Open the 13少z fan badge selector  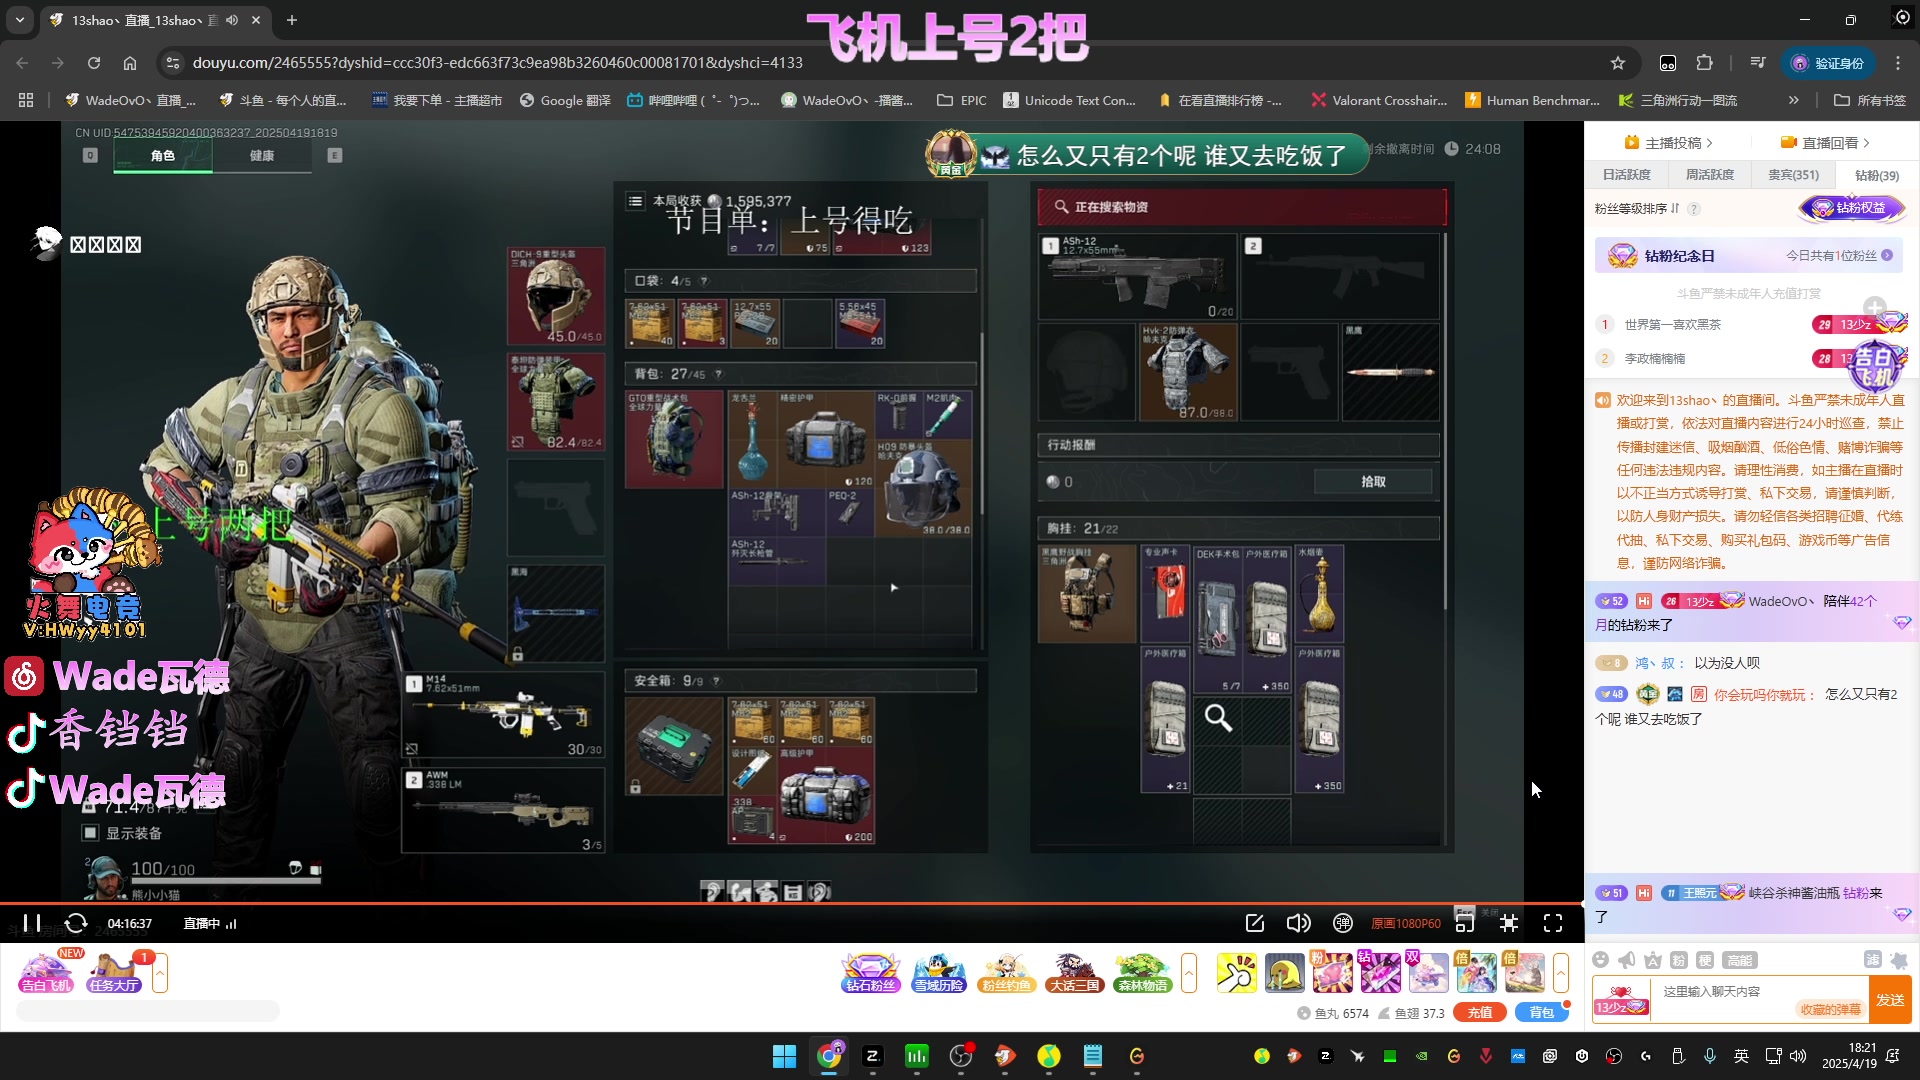point(1620,1000)
